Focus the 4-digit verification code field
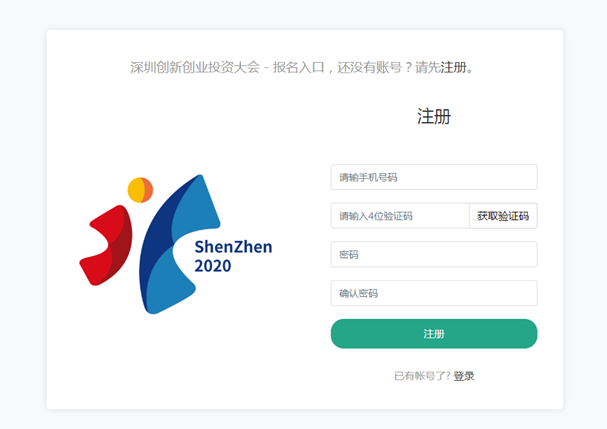607x429 pixels. click(x=400, y=216)
